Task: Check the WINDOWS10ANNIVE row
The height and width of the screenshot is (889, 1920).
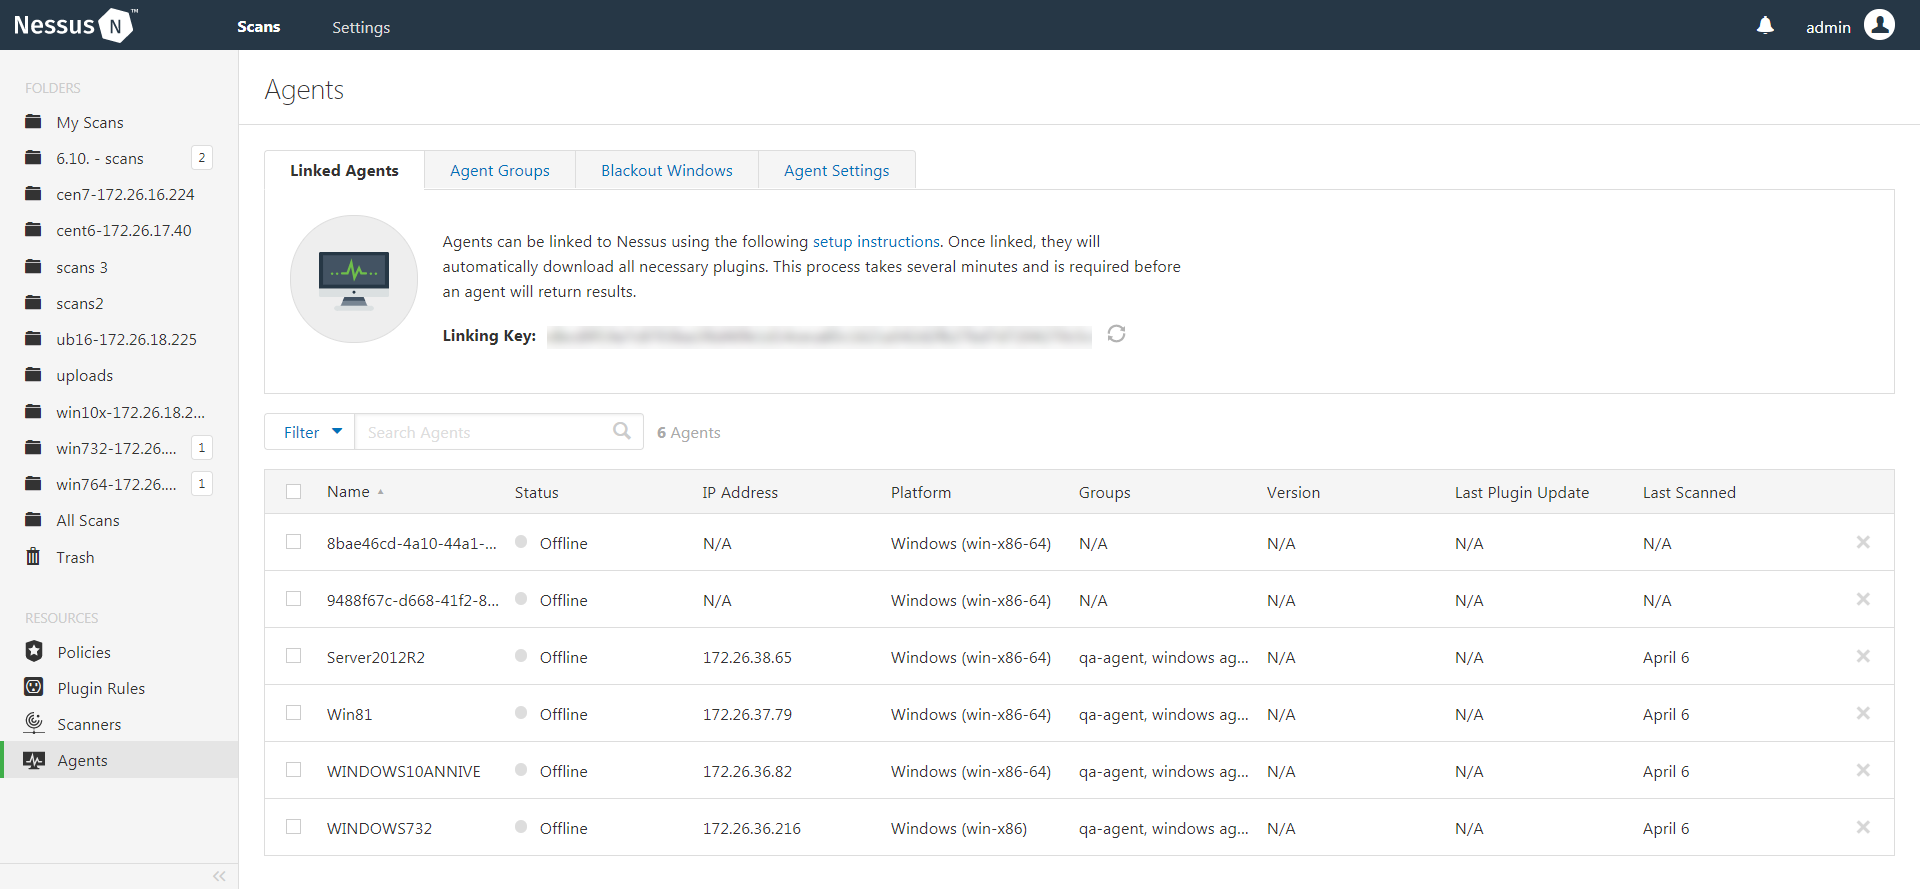Action: tap(293, 769)
